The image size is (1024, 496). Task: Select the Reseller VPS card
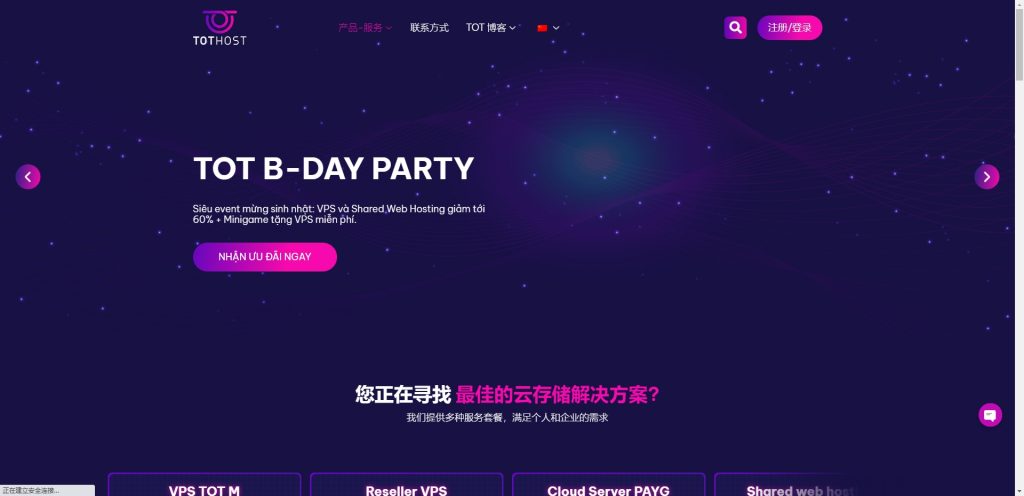406,484
